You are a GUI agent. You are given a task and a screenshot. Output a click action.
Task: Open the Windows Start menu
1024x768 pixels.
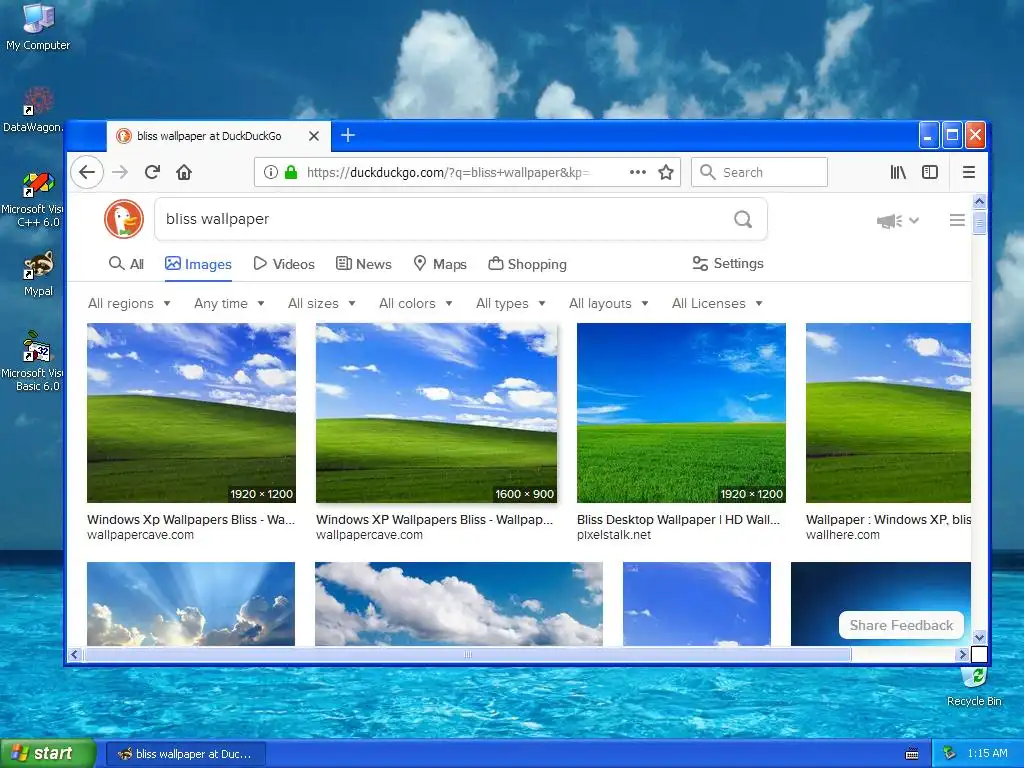[x=48, y=754]
